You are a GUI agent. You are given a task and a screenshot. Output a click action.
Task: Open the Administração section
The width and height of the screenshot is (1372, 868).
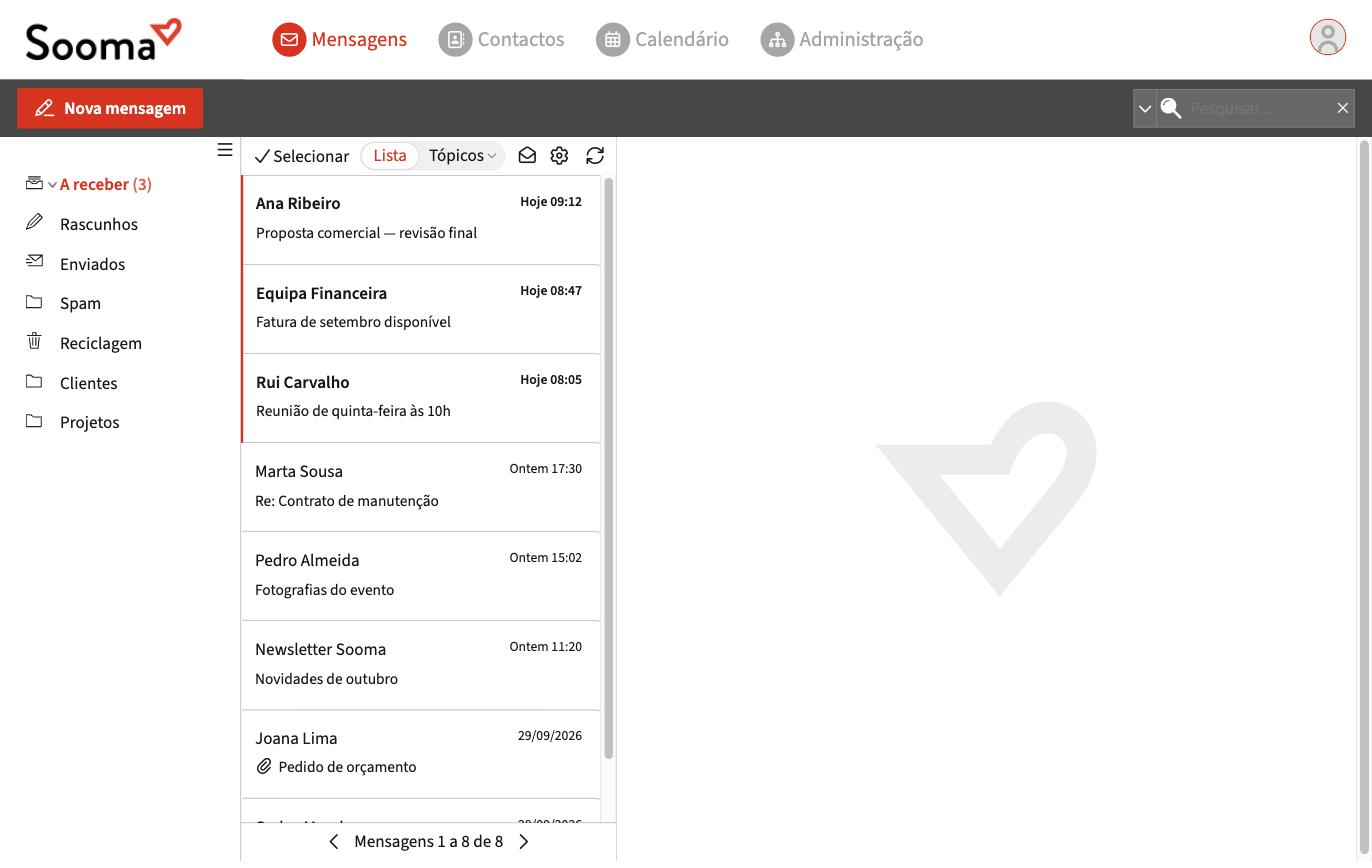841,39
